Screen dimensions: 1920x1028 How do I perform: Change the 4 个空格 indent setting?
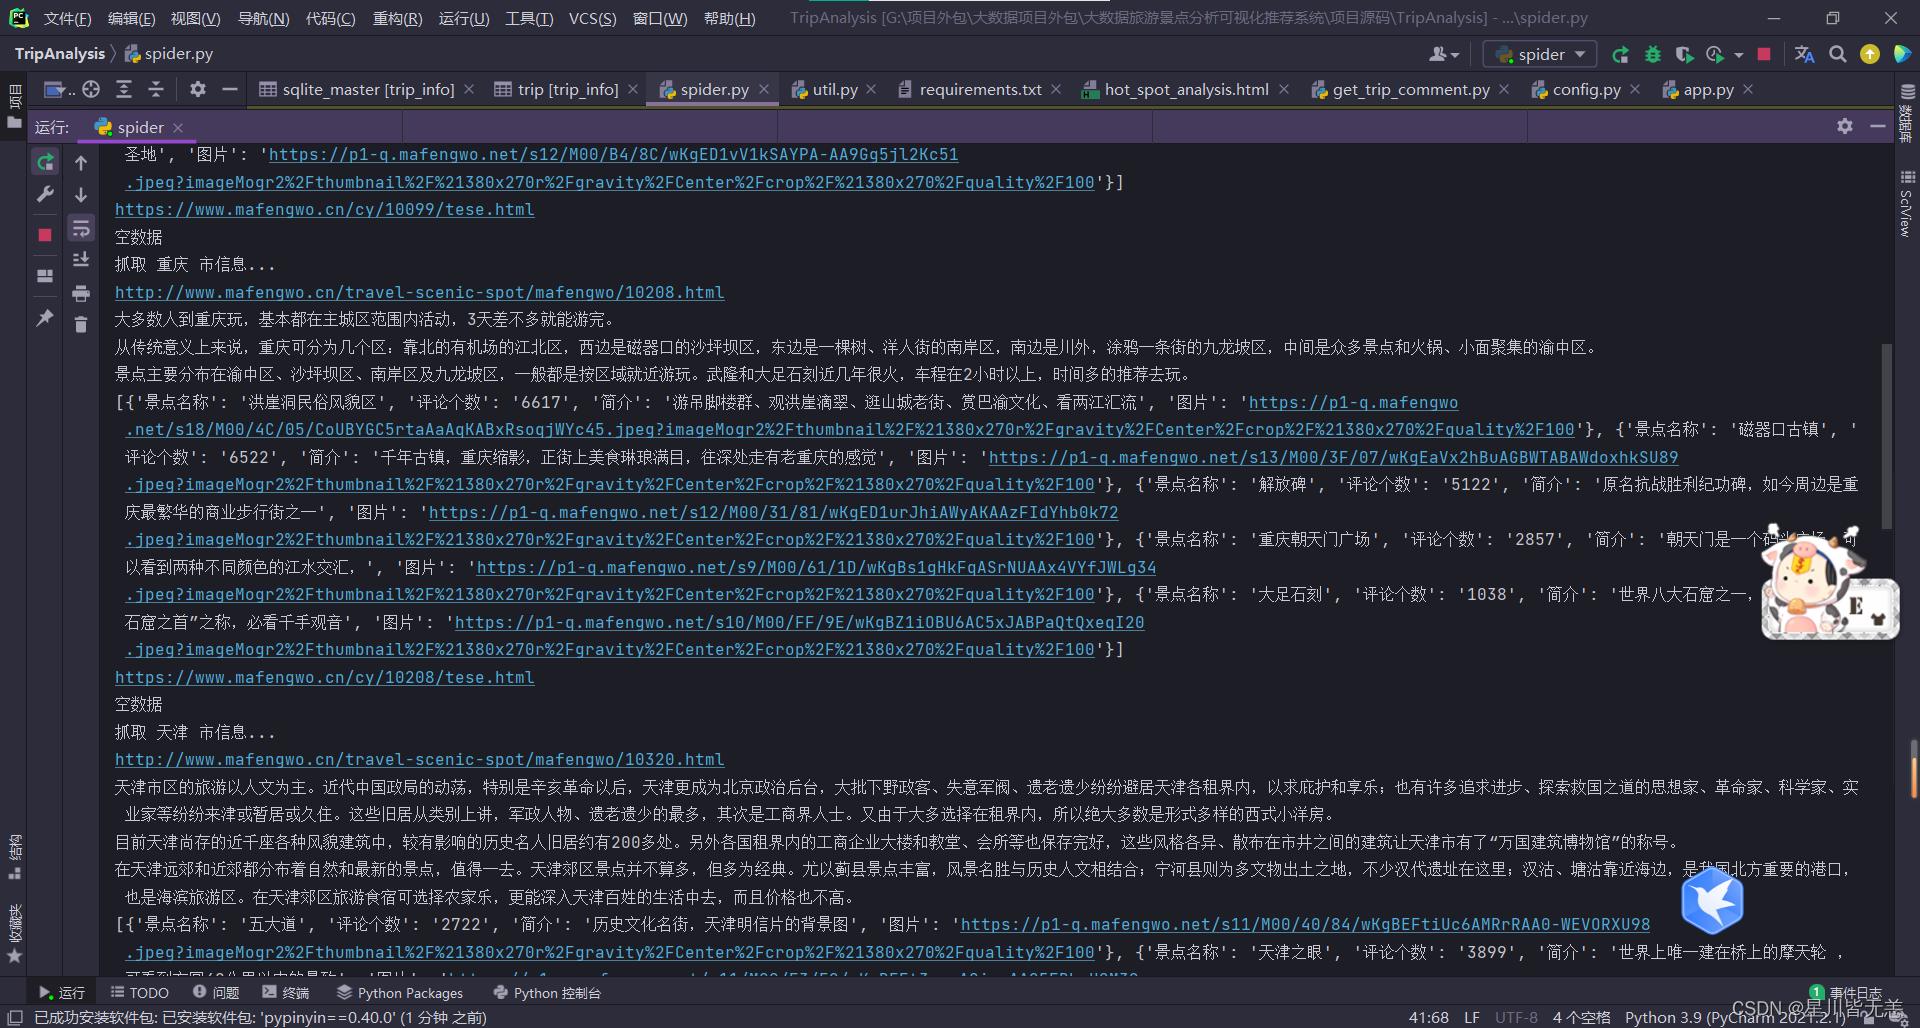1581,1017
